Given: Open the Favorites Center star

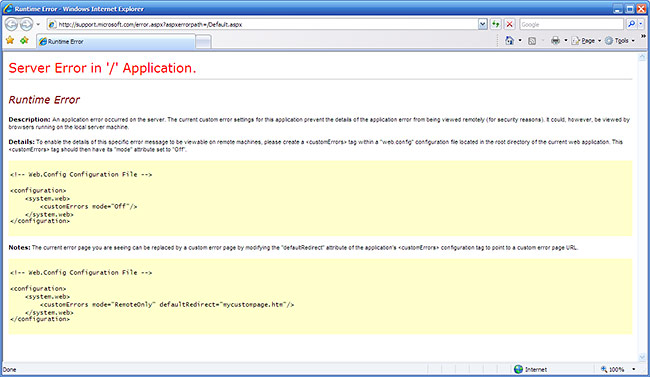Looking at the screenshot, I should click(x=10, y=40).
